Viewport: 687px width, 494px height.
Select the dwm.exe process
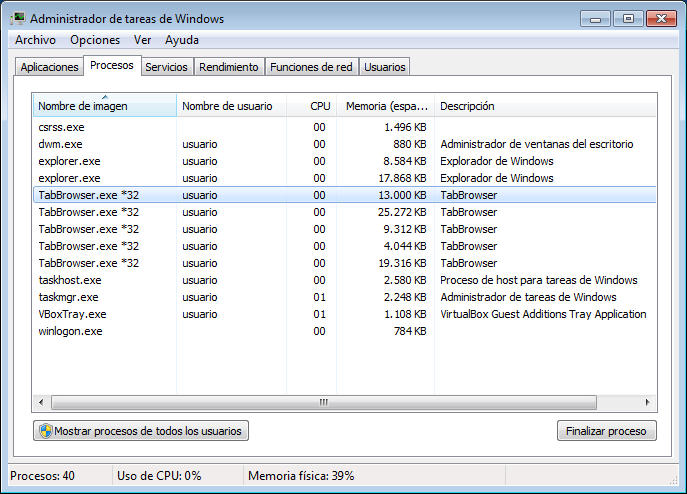[344, 144]
